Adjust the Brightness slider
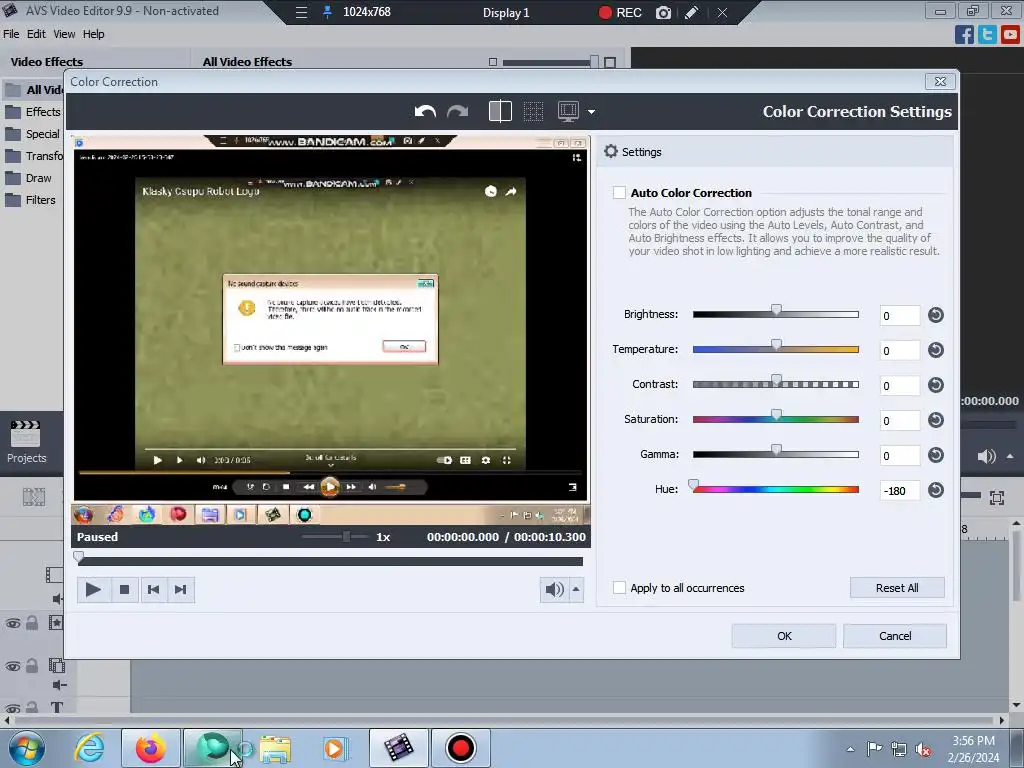 [x=776, y=311]
